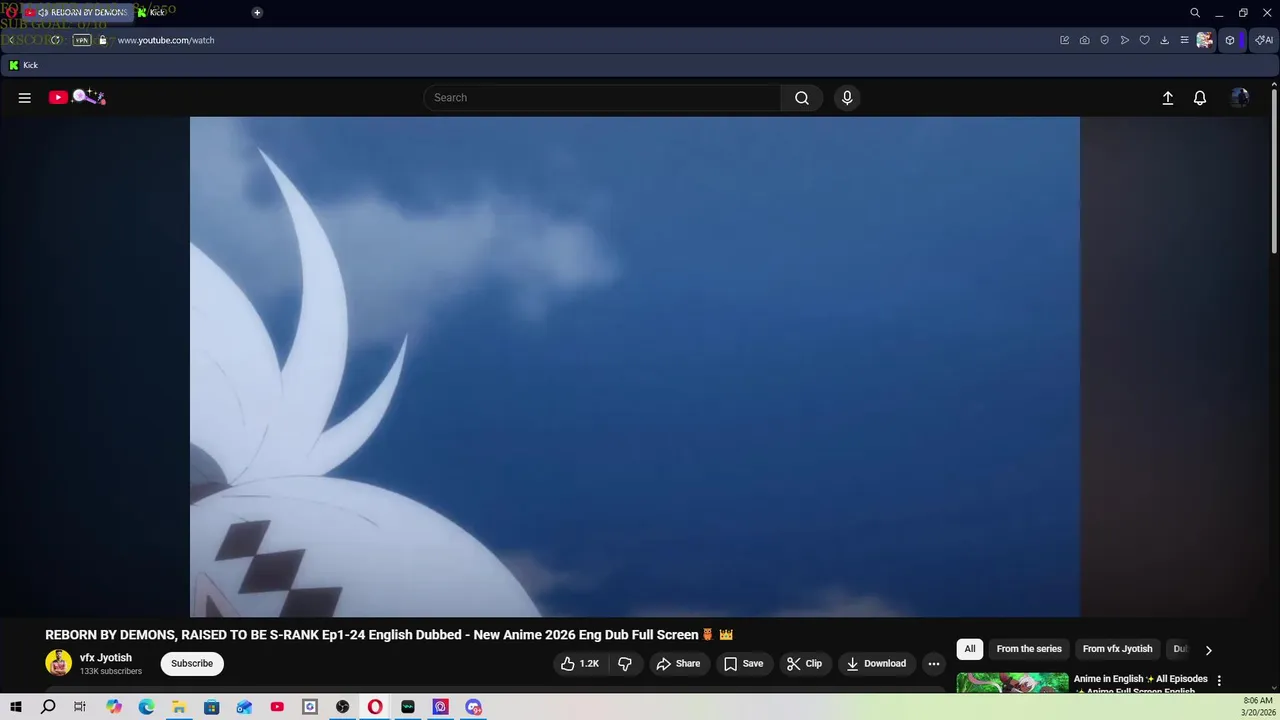The height and width of the screenshot is (720, 1280).
Task: Open the Opera extensions cube icon
Action: 1230,40
